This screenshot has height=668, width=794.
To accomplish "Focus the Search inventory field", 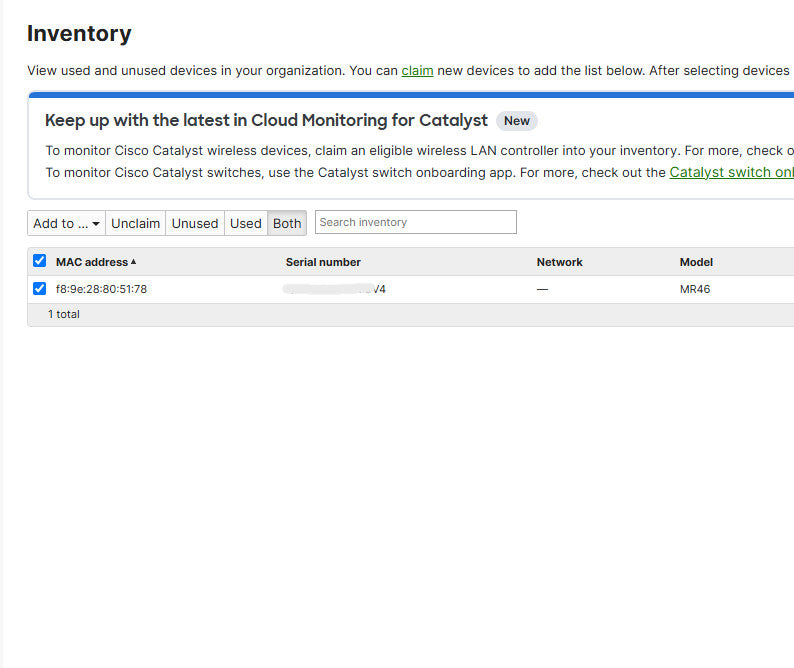I will click(416, 222).
